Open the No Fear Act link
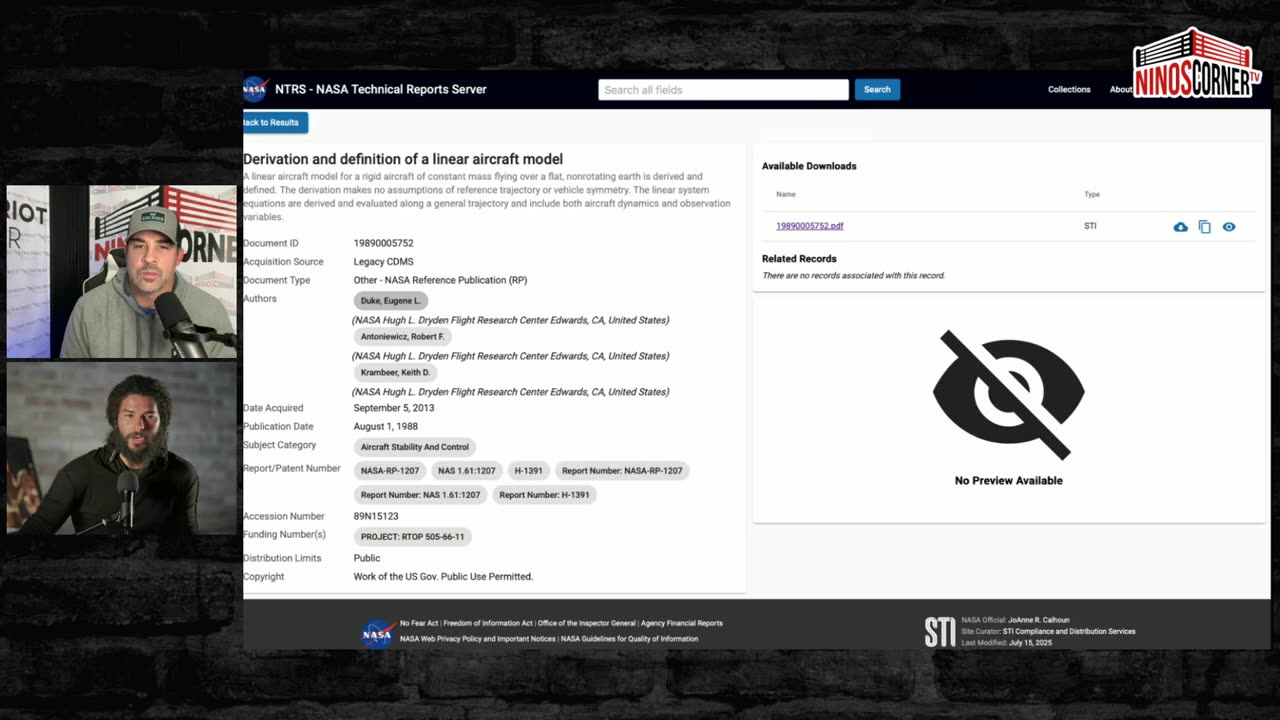Image resolution: width=1280 pixels, height=720 pixels. click(419, 623)
